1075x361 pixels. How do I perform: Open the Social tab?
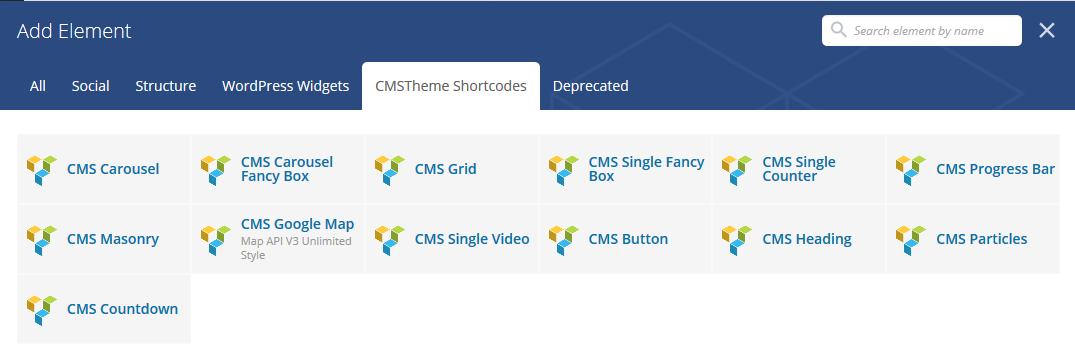[x=90, y=86]
